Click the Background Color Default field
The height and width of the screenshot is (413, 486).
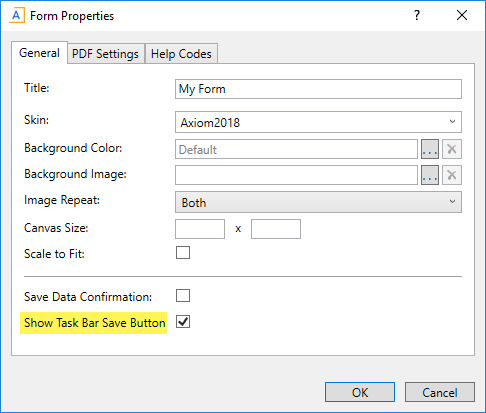(x=296, y=149)
